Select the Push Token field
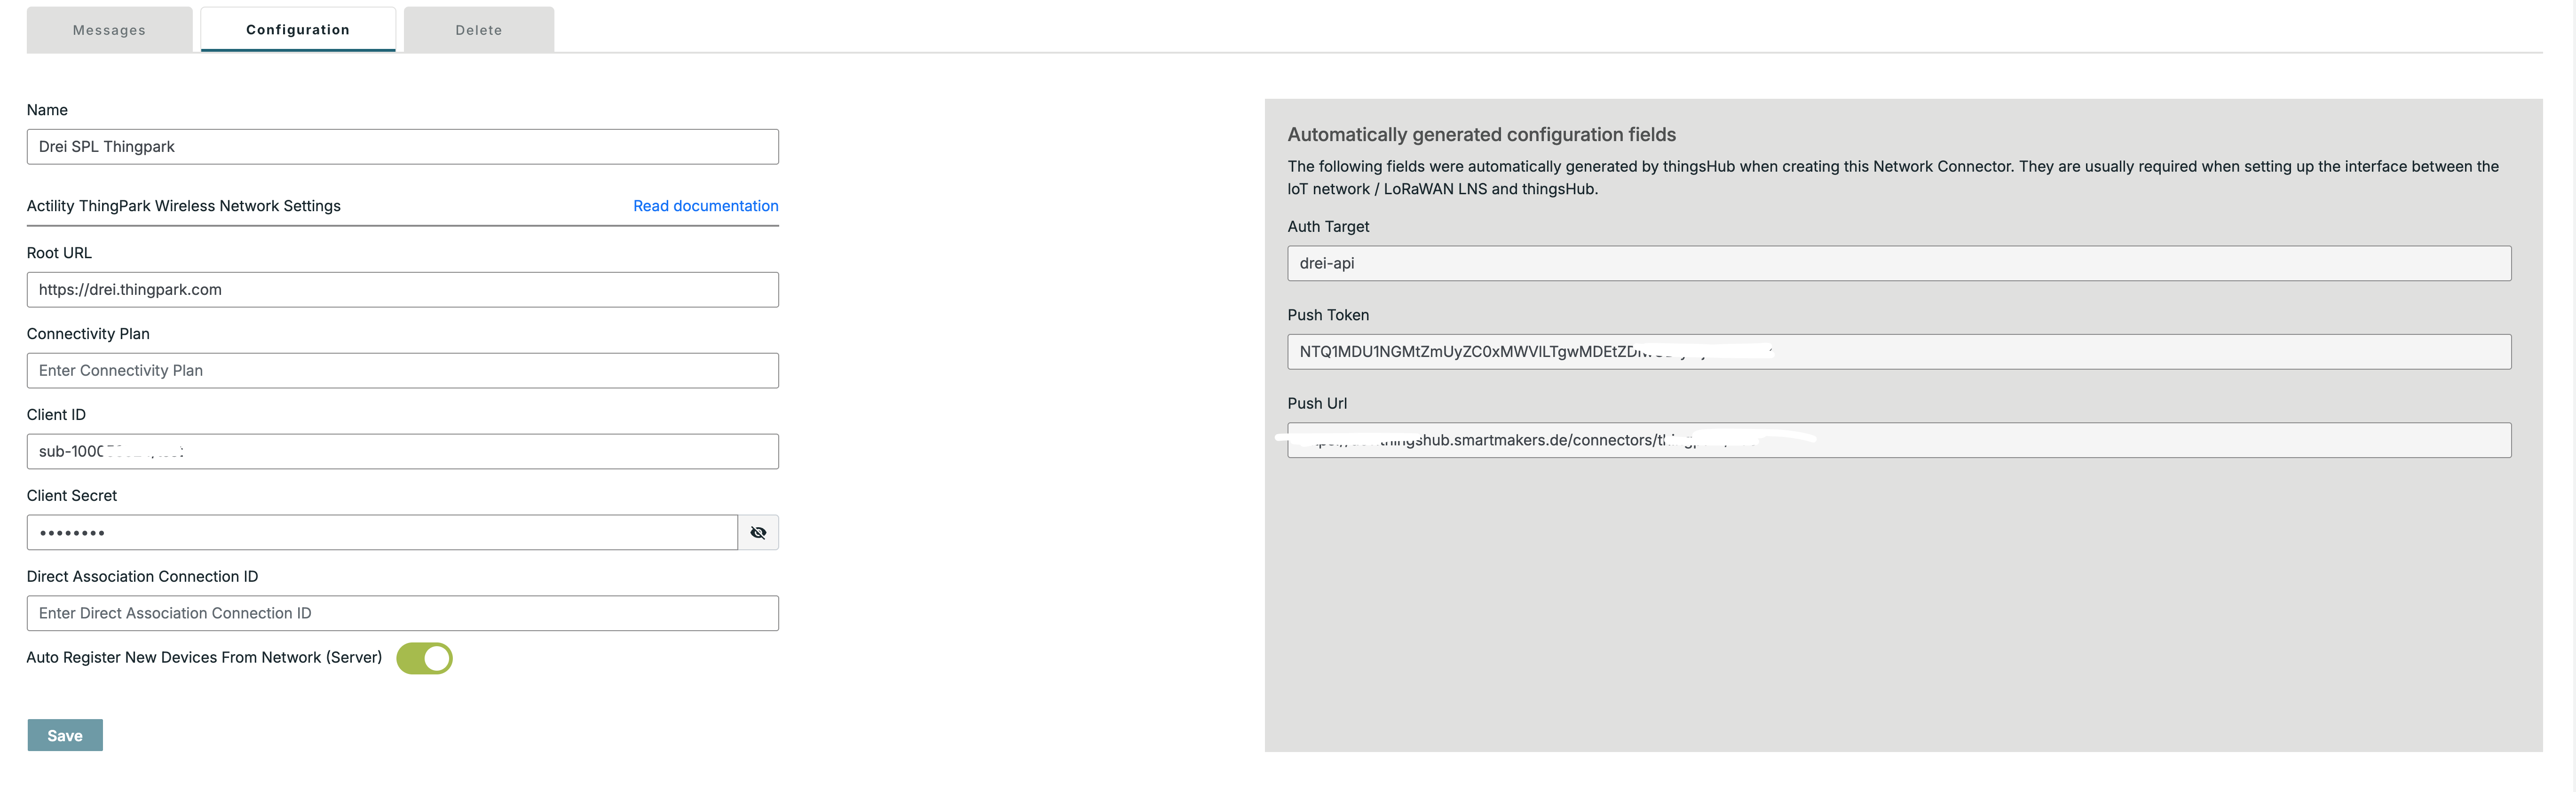The image size is (2576, 792). click(x=1898, y=352)
